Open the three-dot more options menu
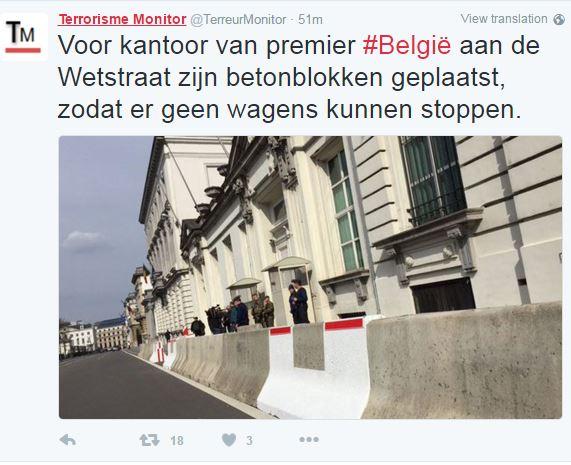 click(309, 440)
